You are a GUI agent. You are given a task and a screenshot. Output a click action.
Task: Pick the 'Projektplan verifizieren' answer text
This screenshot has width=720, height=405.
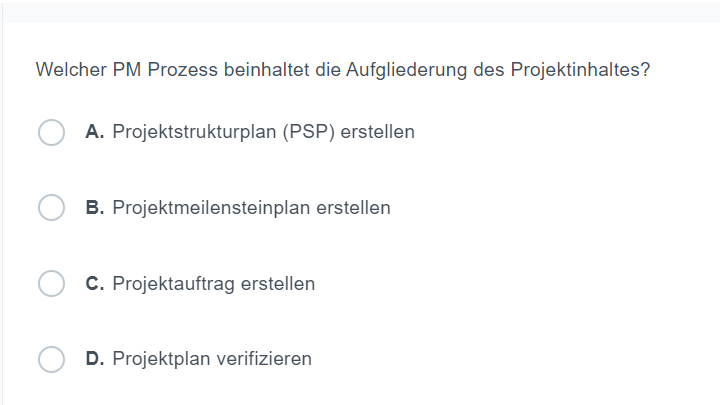click(212, 359)
